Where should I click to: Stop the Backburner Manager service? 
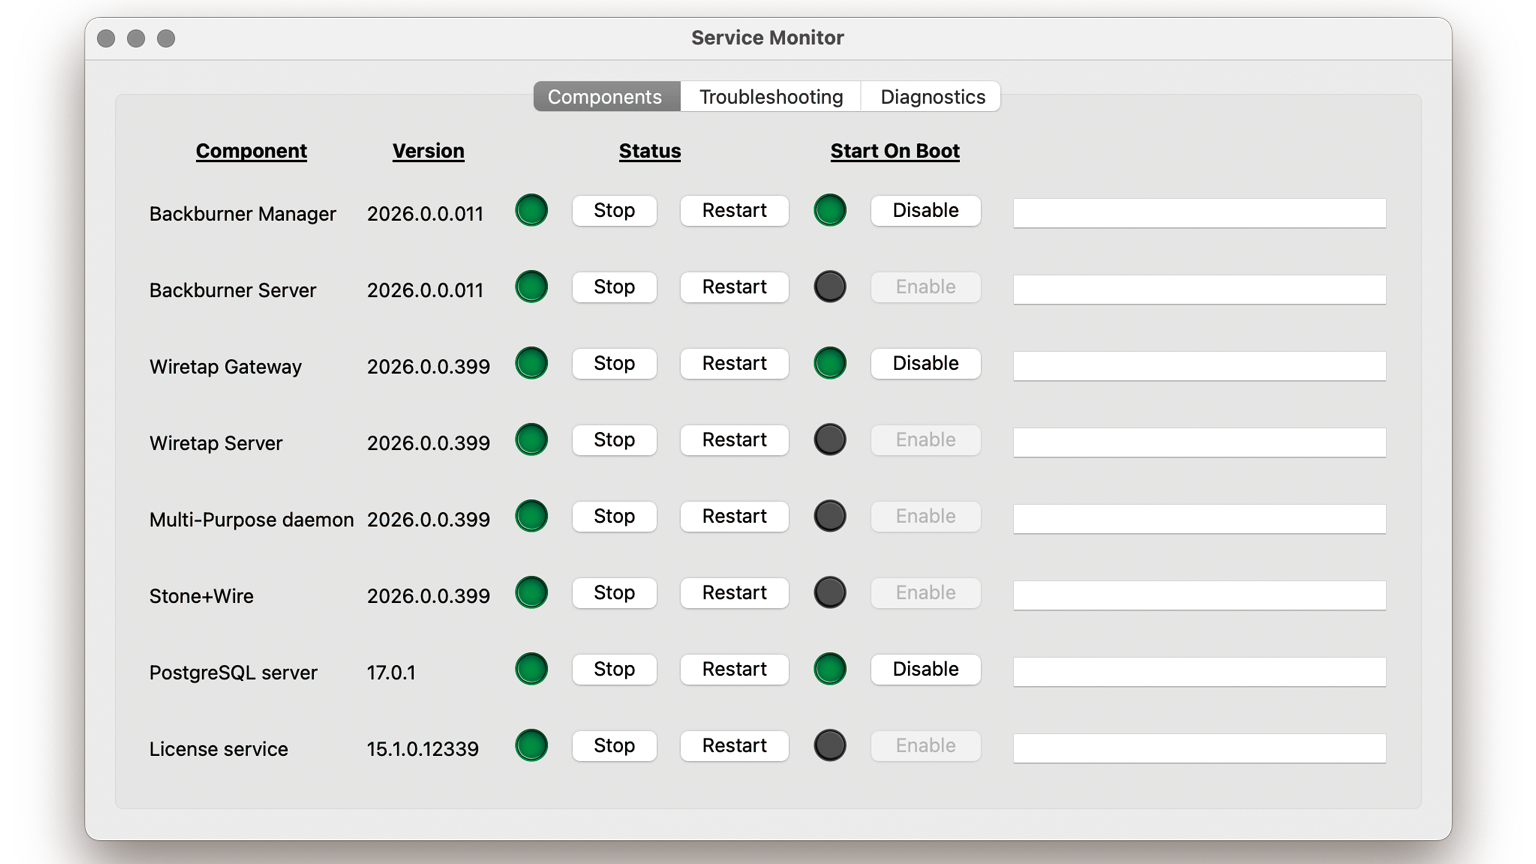click(x=614, y=210)
